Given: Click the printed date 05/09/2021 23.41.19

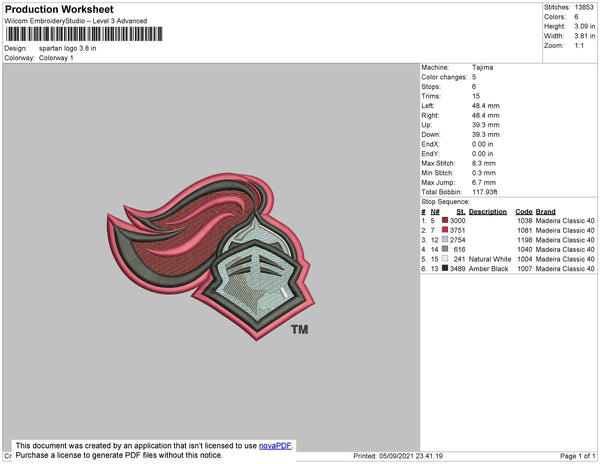Looking at the screenshot, I should coord(411,456).
